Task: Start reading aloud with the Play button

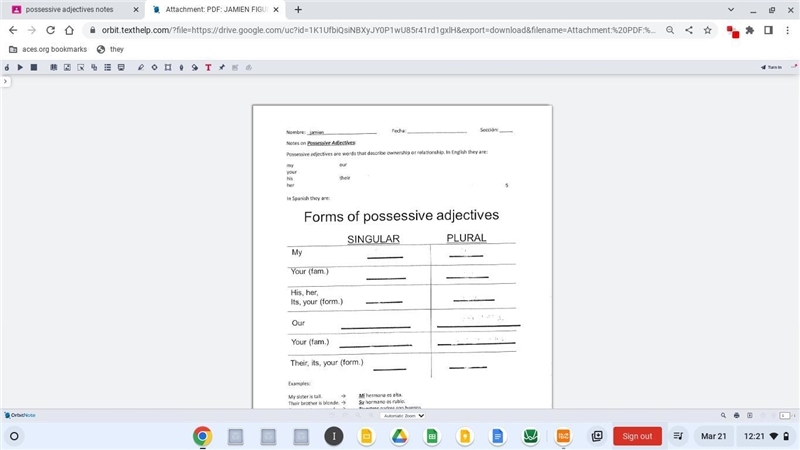Action: (x=20, y=67)
